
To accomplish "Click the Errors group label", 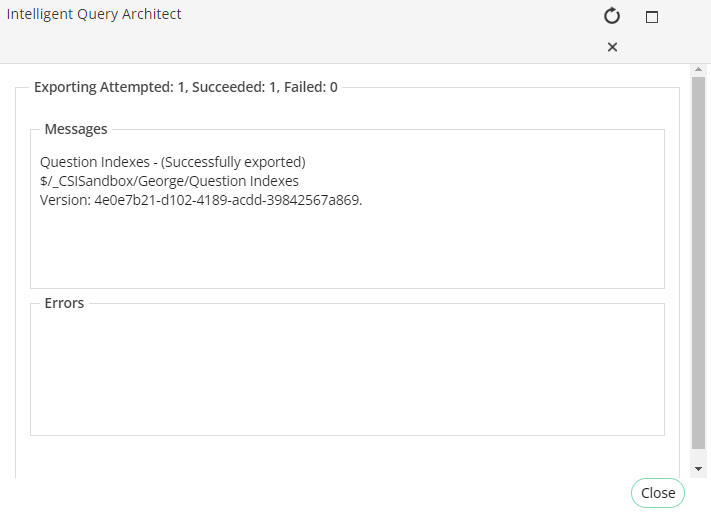I will click(64, 303).
